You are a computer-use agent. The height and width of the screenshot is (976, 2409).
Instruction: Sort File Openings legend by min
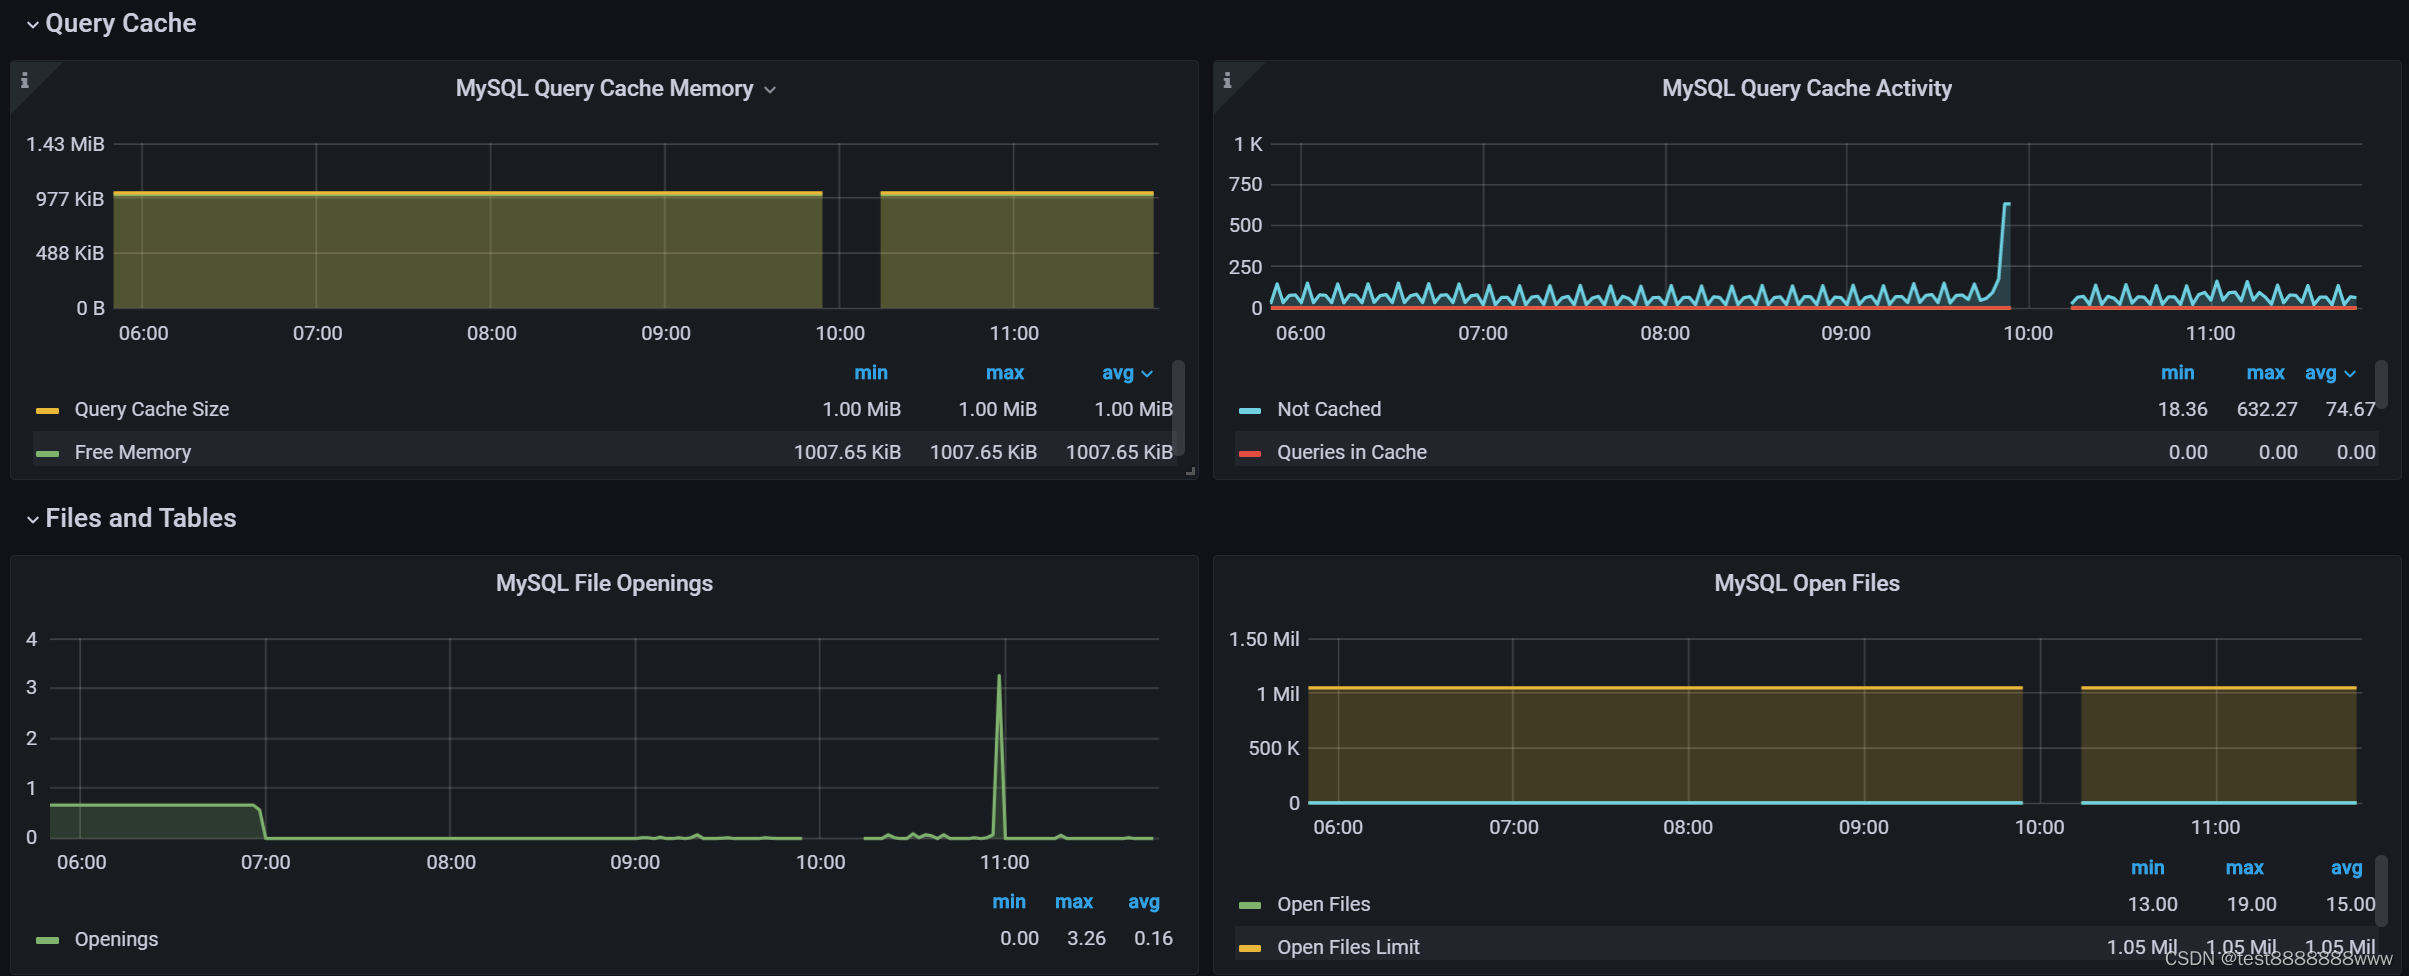pos(1008,902)
